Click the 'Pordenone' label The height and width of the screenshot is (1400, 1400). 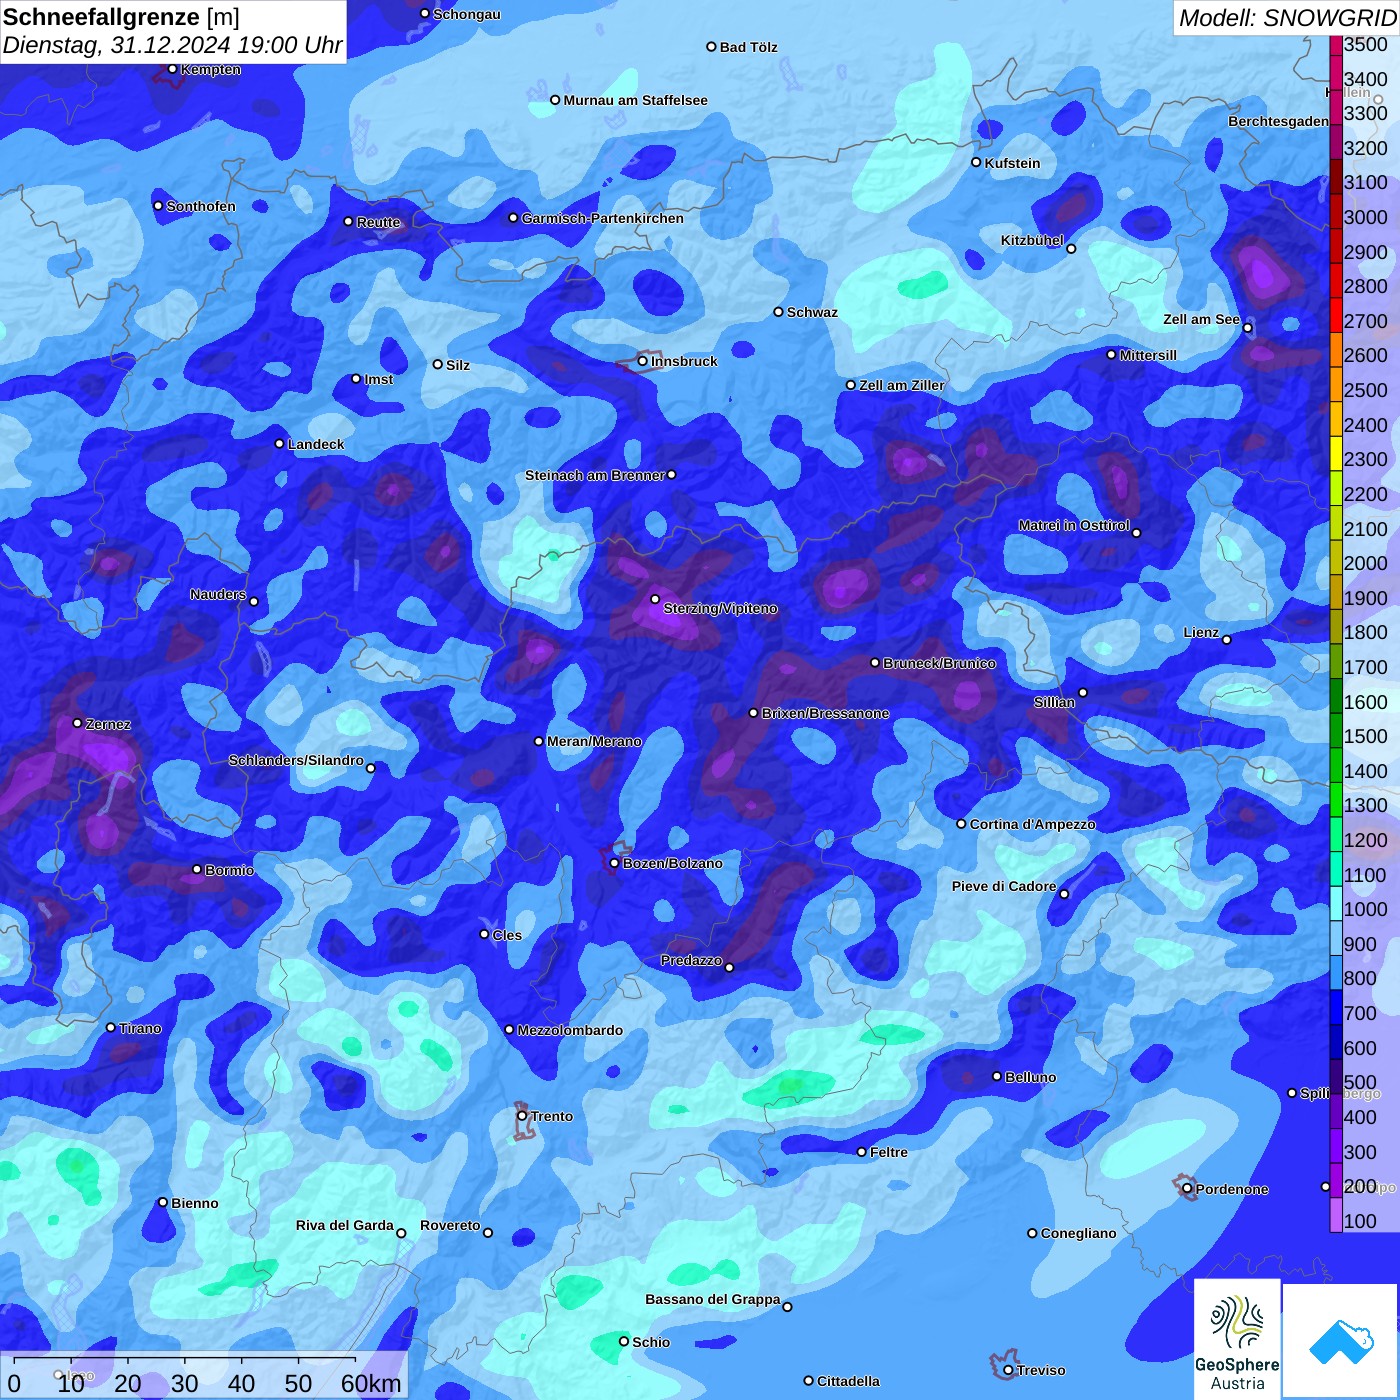pos(1232,1189)
